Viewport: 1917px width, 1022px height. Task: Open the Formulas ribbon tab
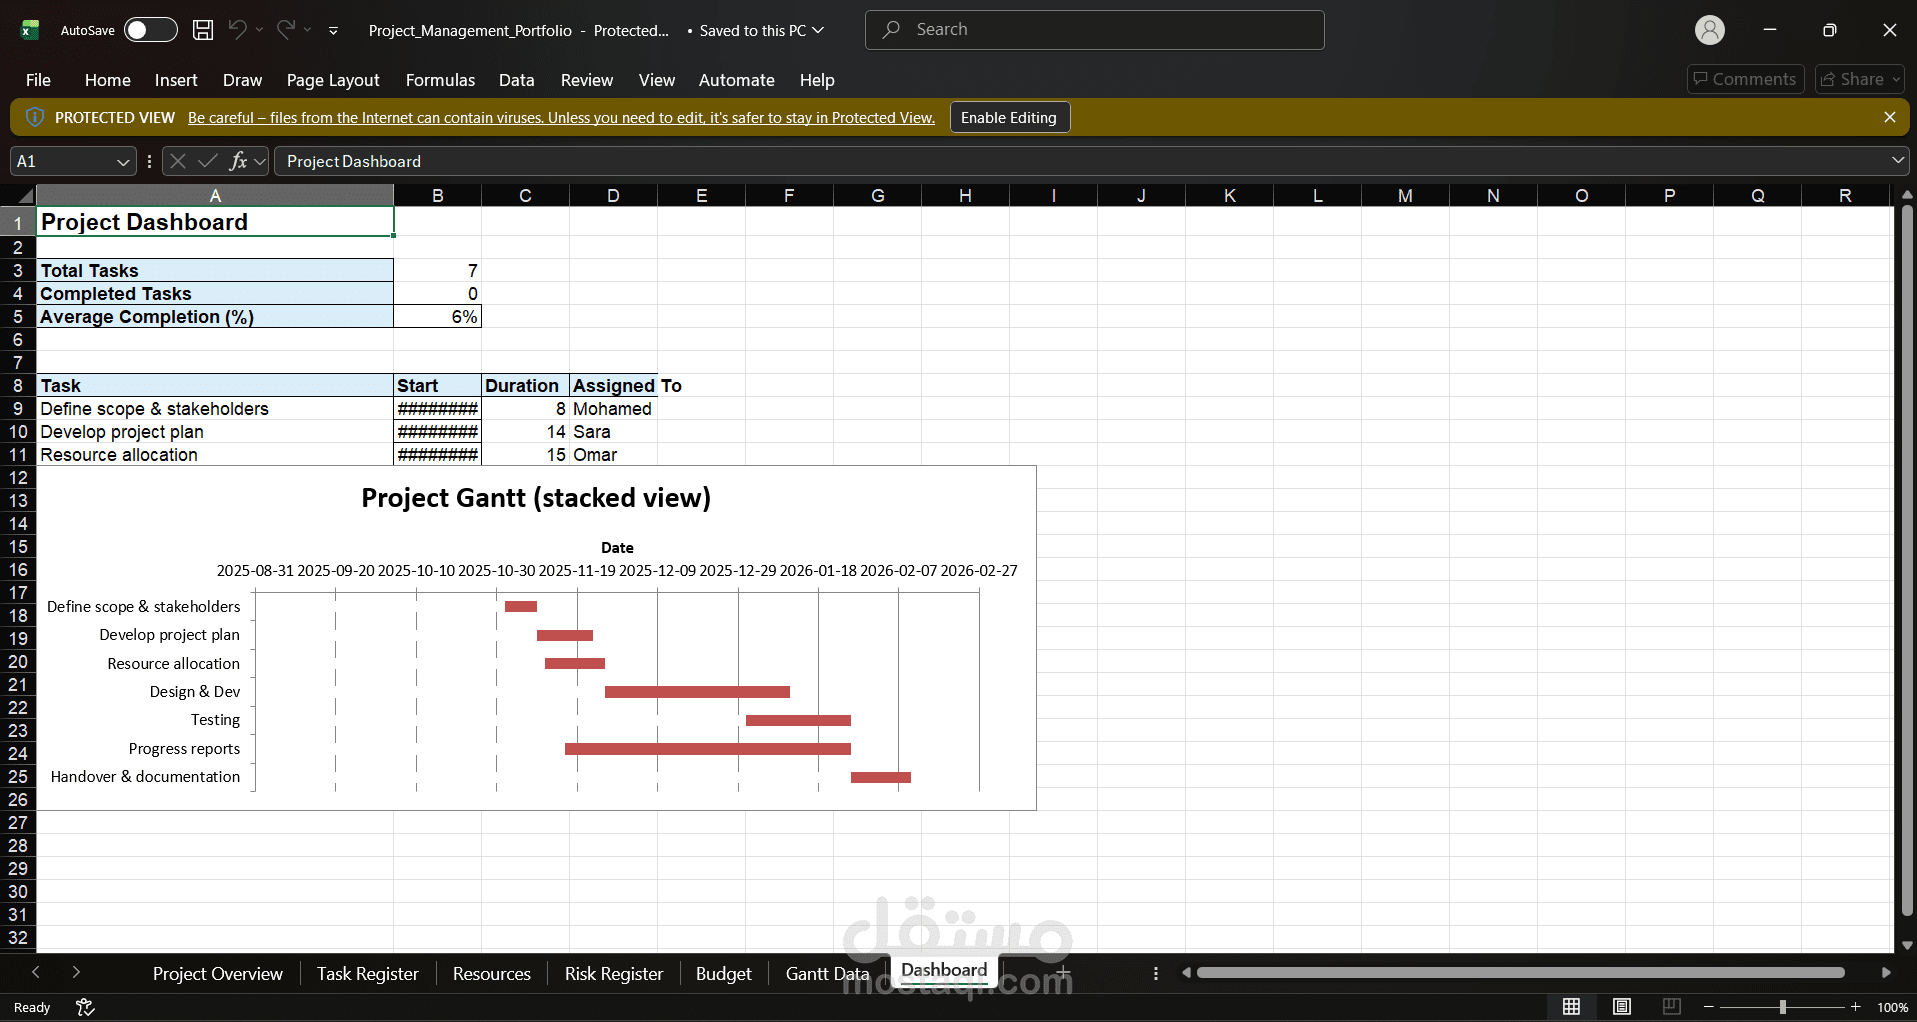tap(440, 80)
